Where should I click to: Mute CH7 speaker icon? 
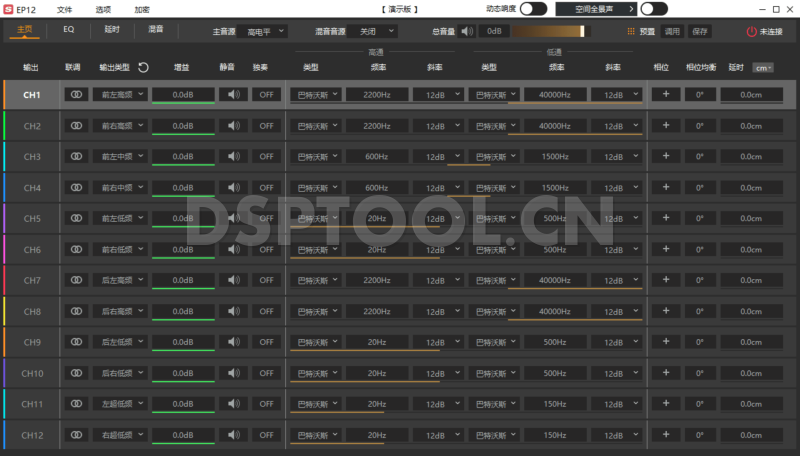[234, 280]
